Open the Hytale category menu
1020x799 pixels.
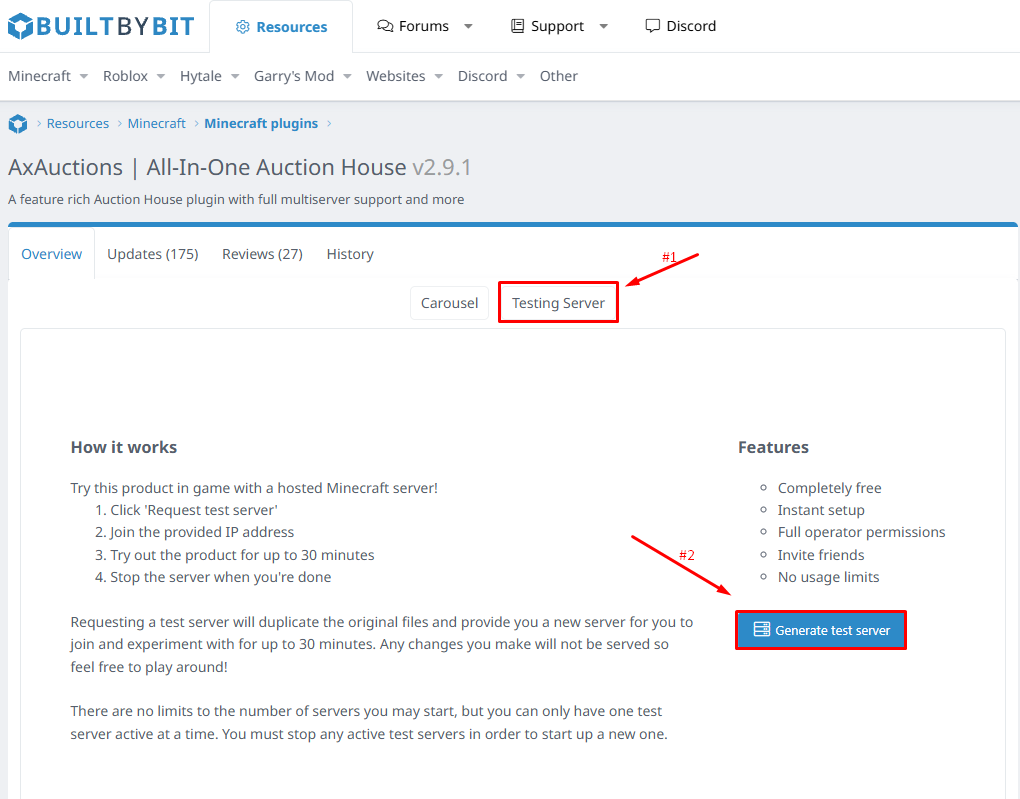click(x=201, y=76)
